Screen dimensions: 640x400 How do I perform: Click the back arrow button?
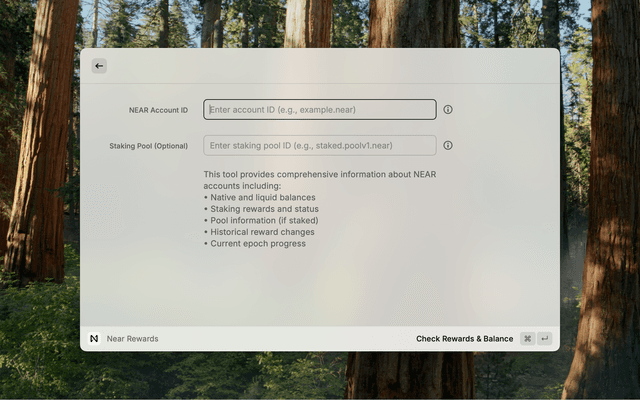(99, 66)
